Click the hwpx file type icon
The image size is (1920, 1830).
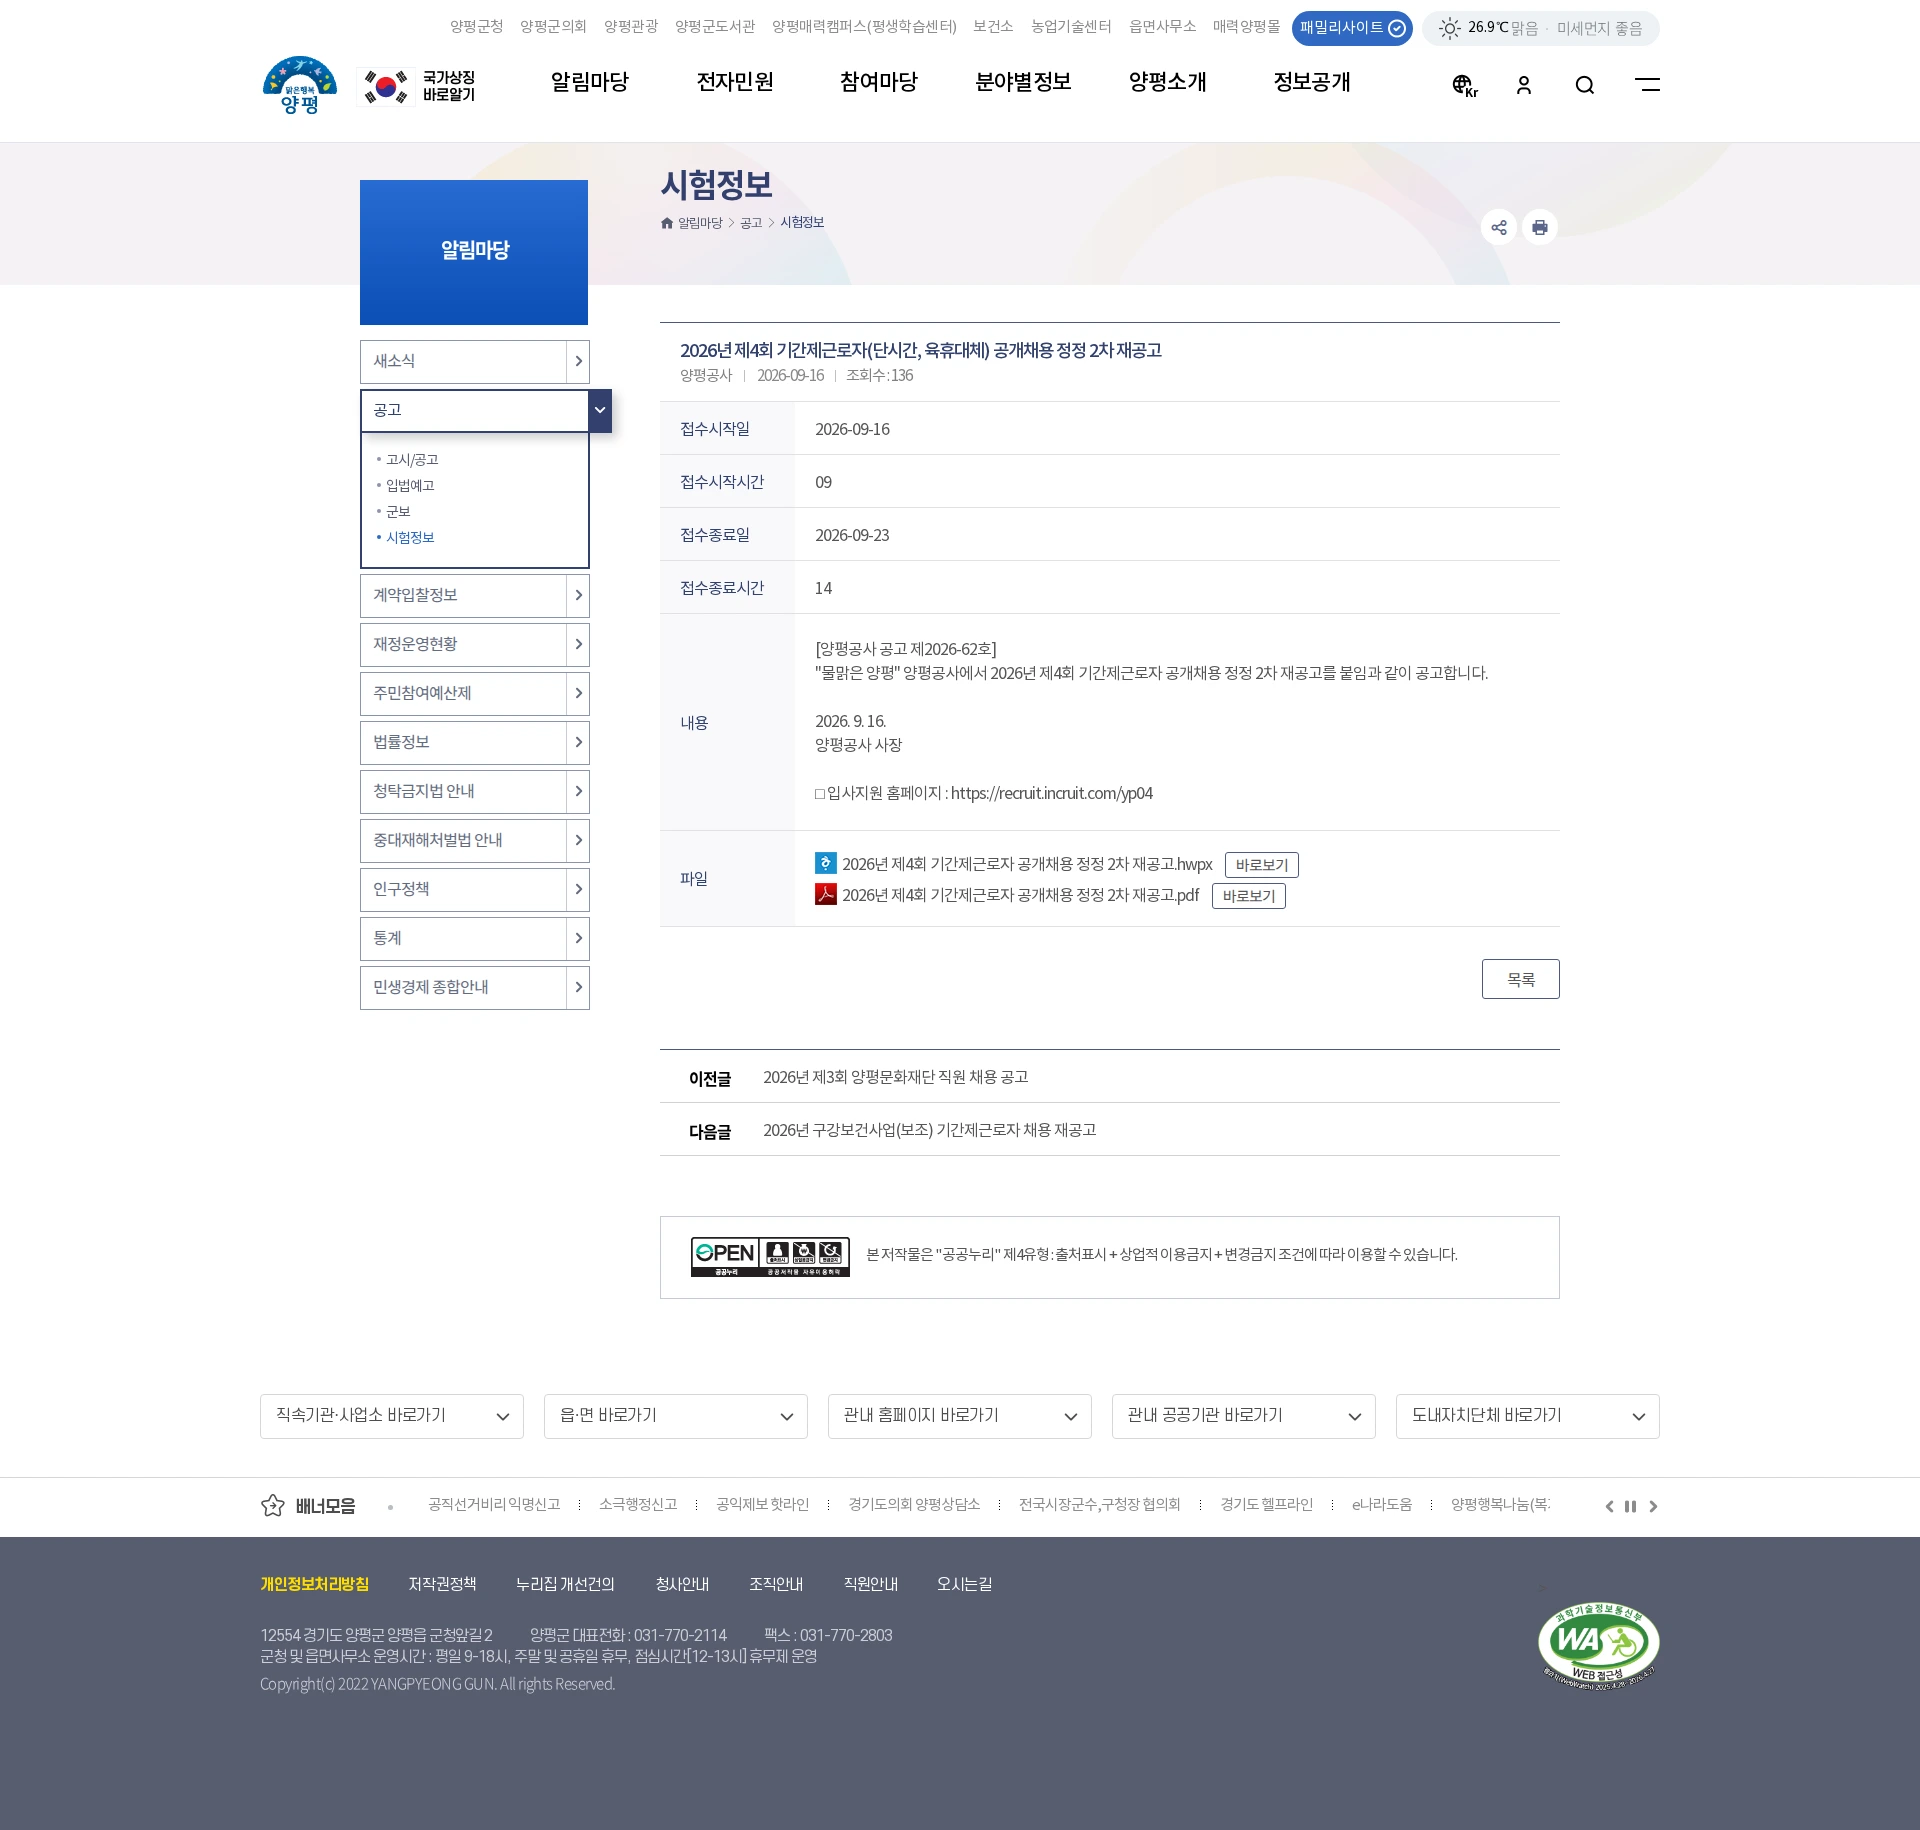(x=825, y=863)
